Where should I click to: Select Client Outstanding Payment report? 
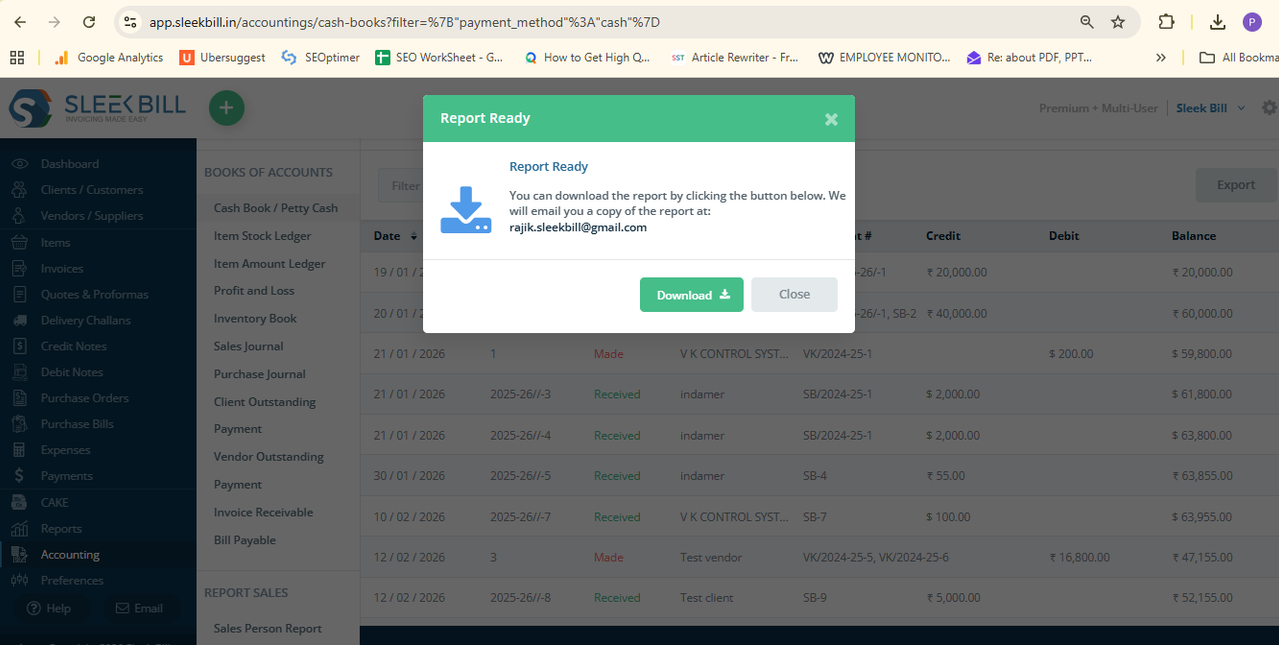(265, 415)
